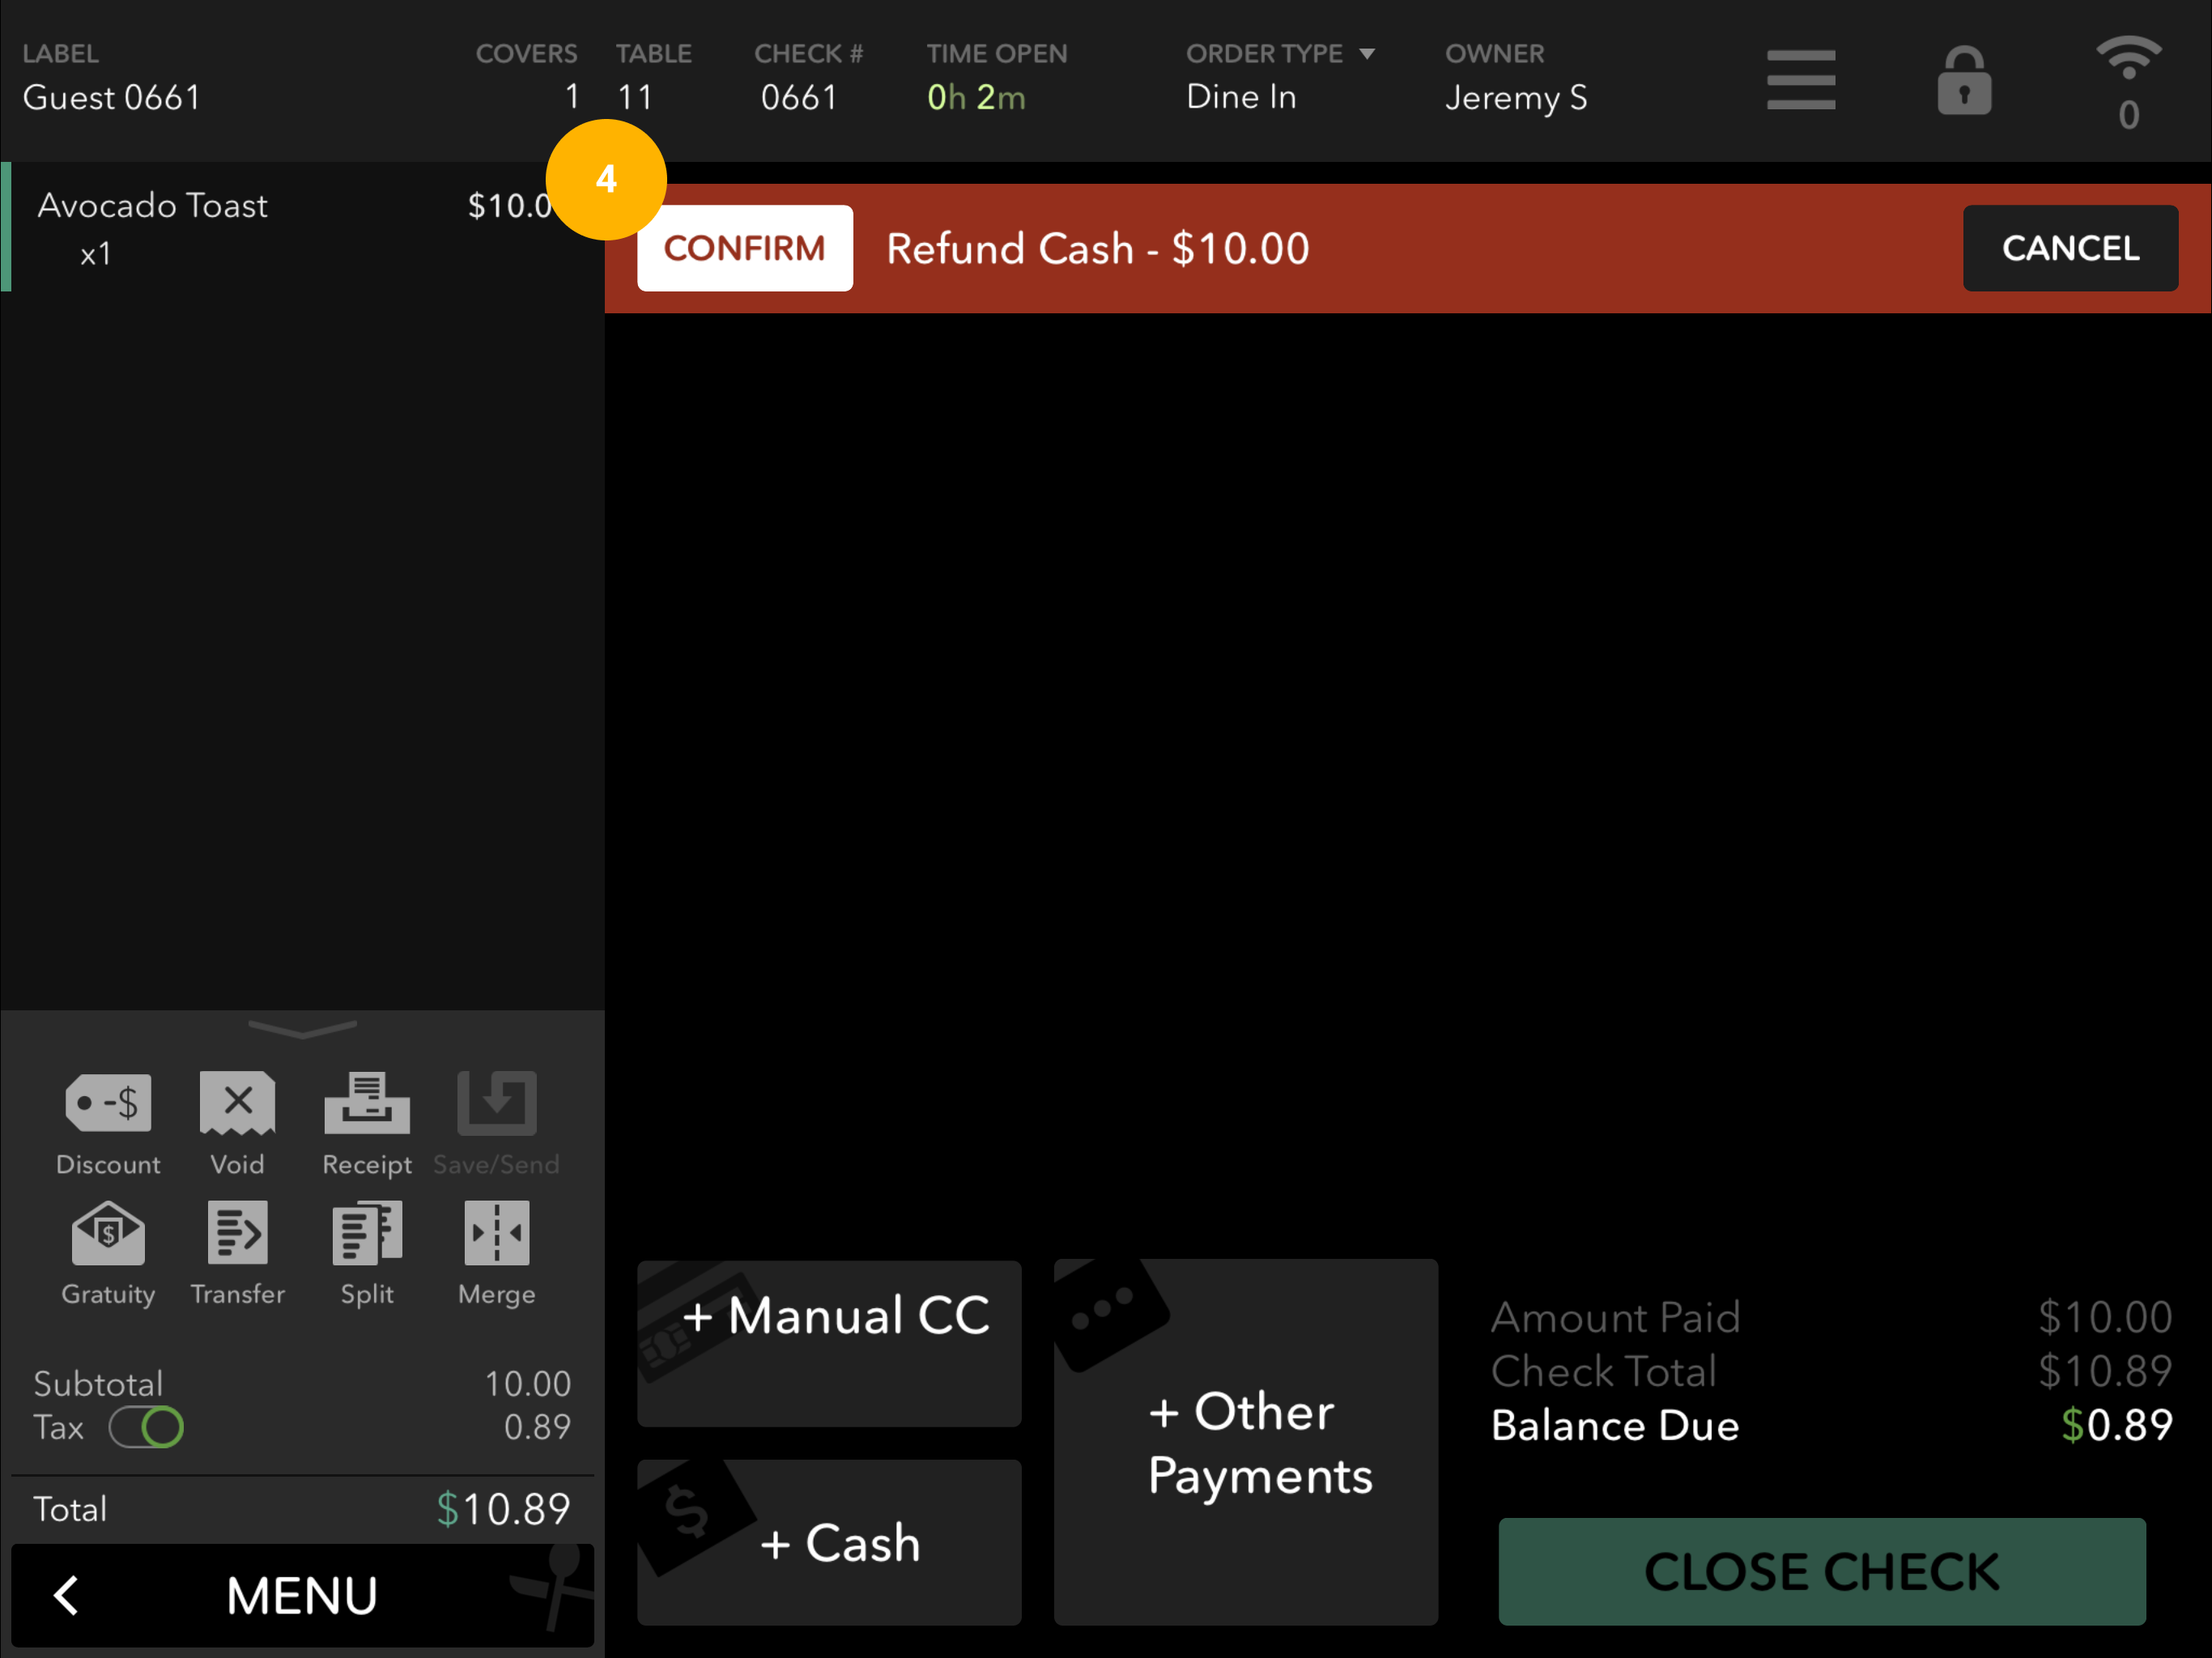Screen dimensions: 2212x1658
Task: Tap the owner name Jeremy S
Action: pyautogui.click(x=1516, y=97)
